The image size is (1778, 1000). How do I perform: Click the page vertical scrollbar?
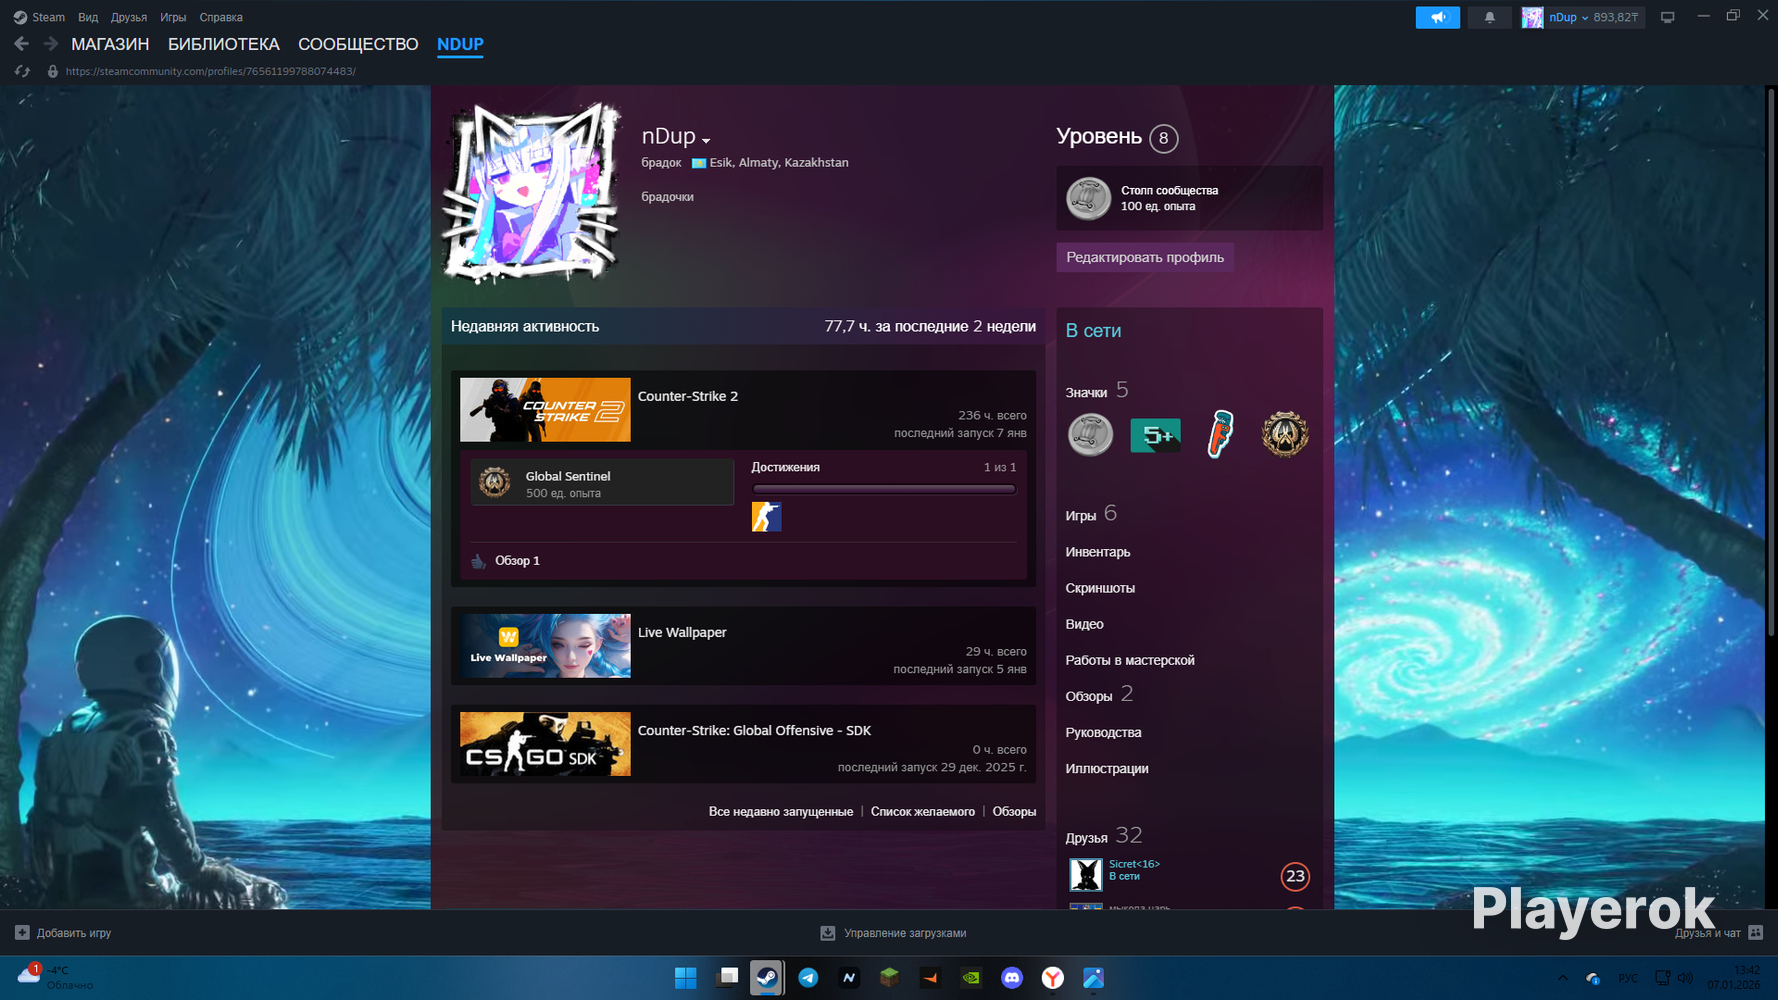click(x=1772, y=360)
